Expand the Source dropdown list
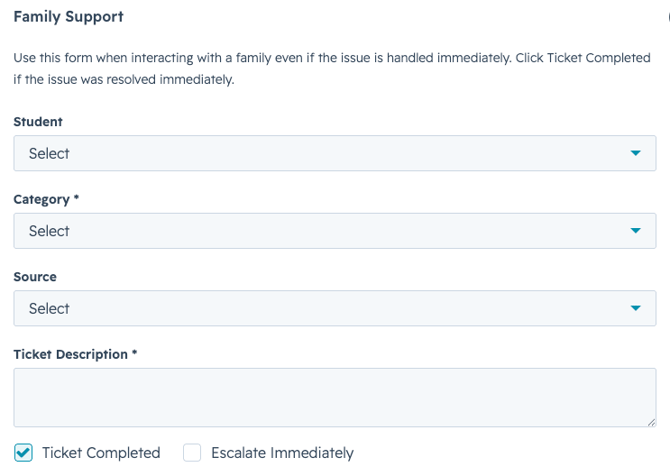Screen dimensions: 670x476 (x=335, y=309)
